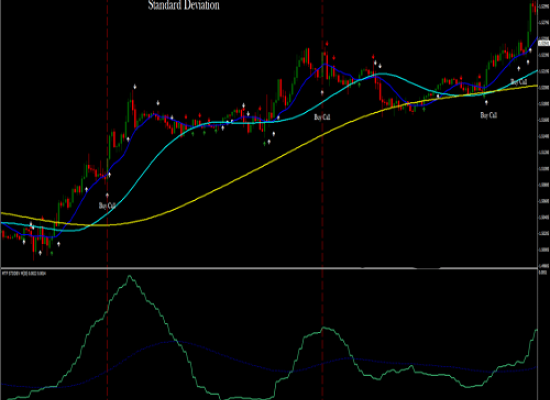The height and width of the screenshot is (400, 550).
Task: Click the Buy Call label near the second dashed line
Action: (322, 117)
